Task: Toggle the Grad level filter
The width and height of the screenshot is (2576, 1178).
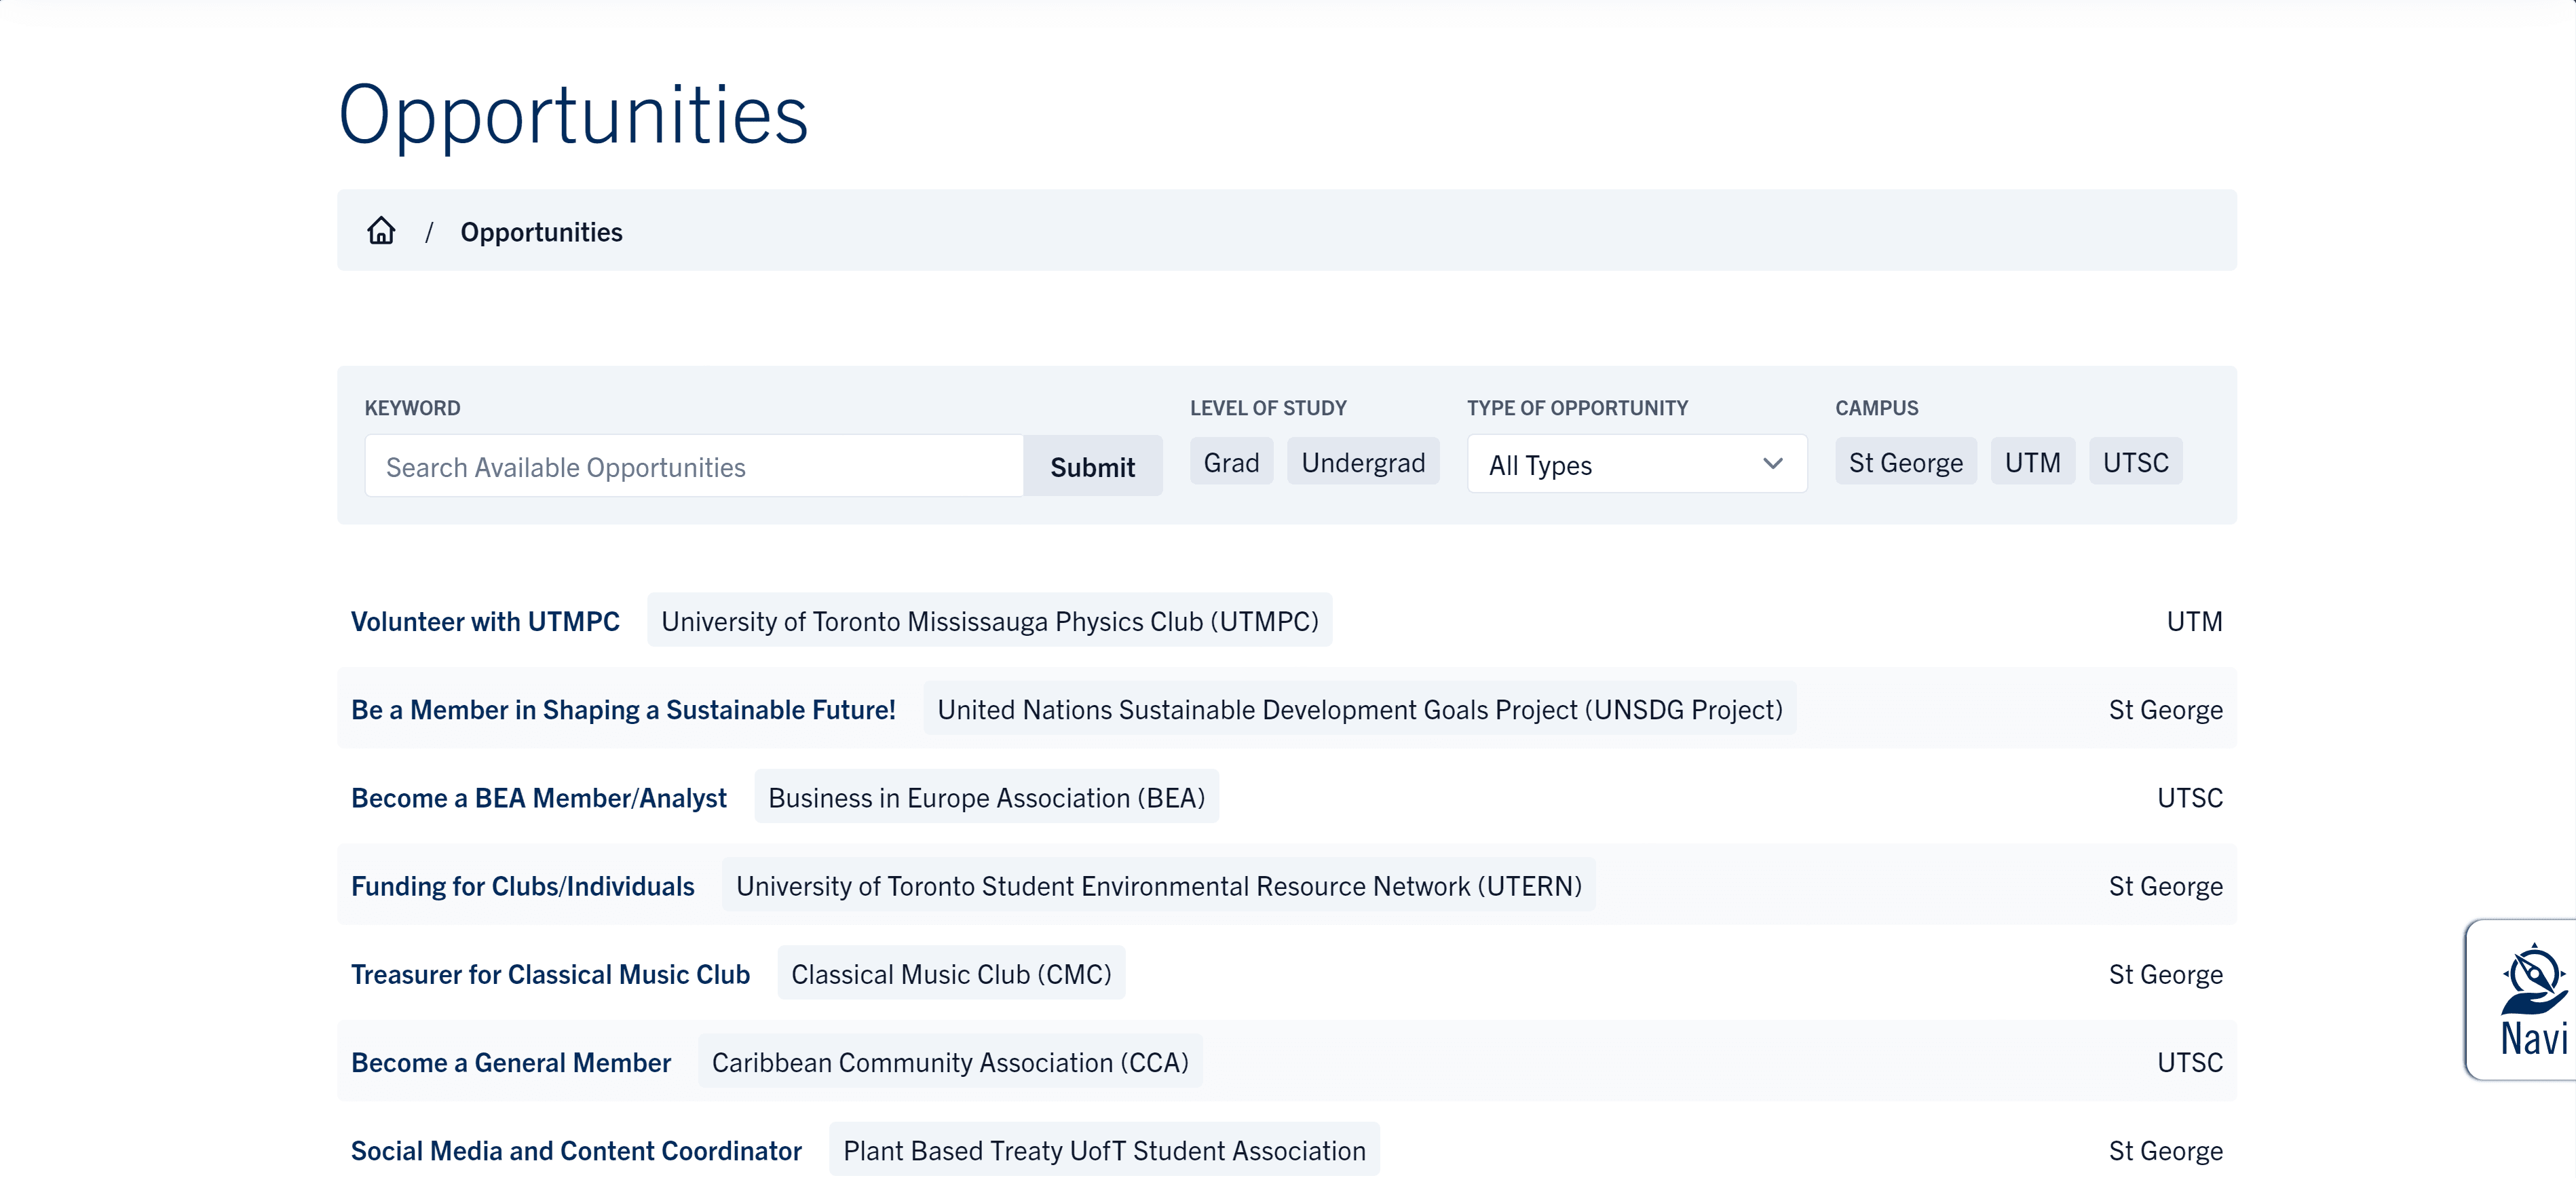Action: pyautogui.click(x=1230, y=462)
